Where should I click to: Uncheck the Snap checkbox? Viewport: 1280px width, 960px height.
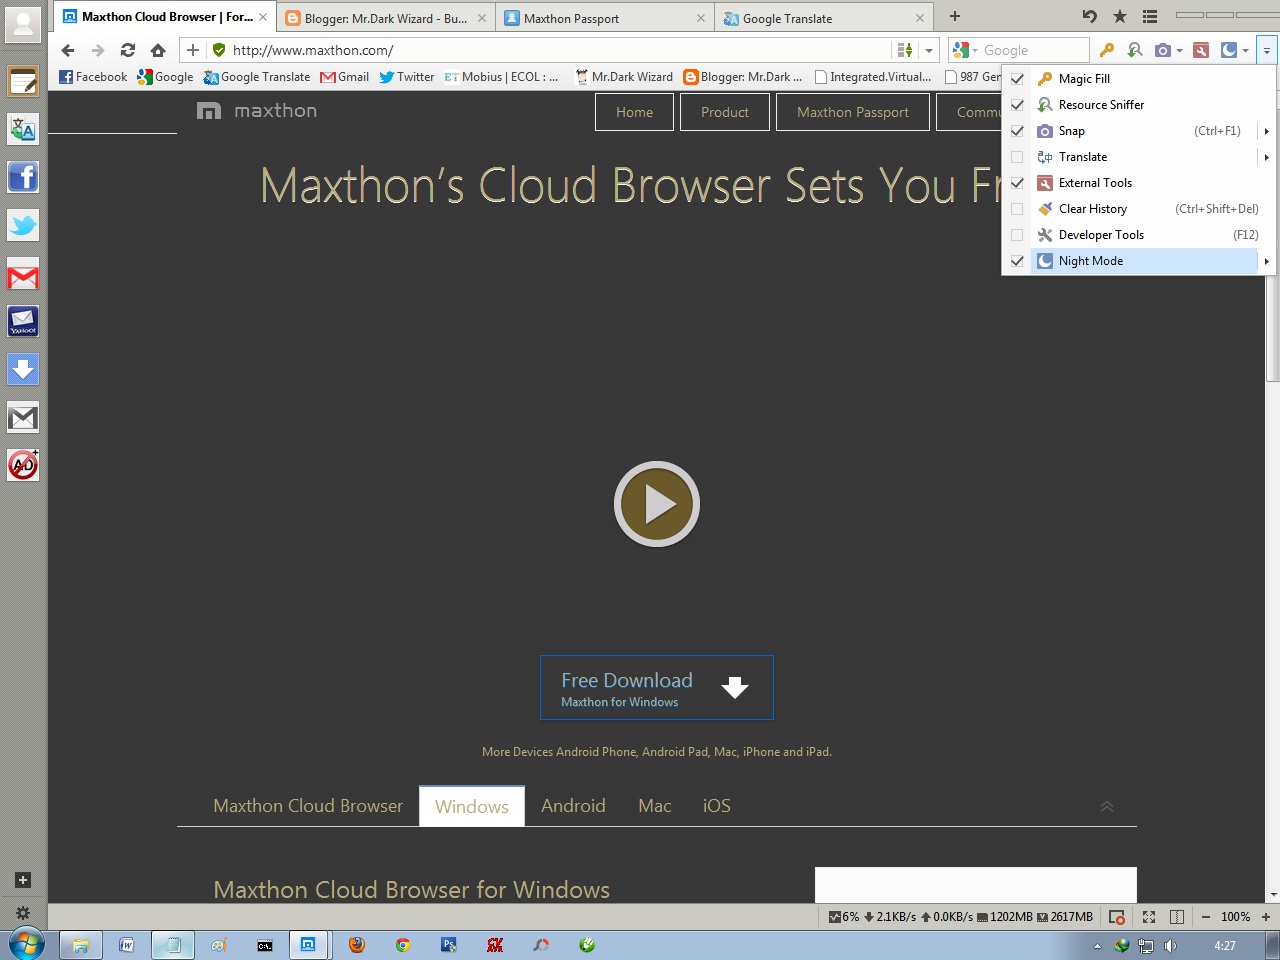(x=1017, y=131)
